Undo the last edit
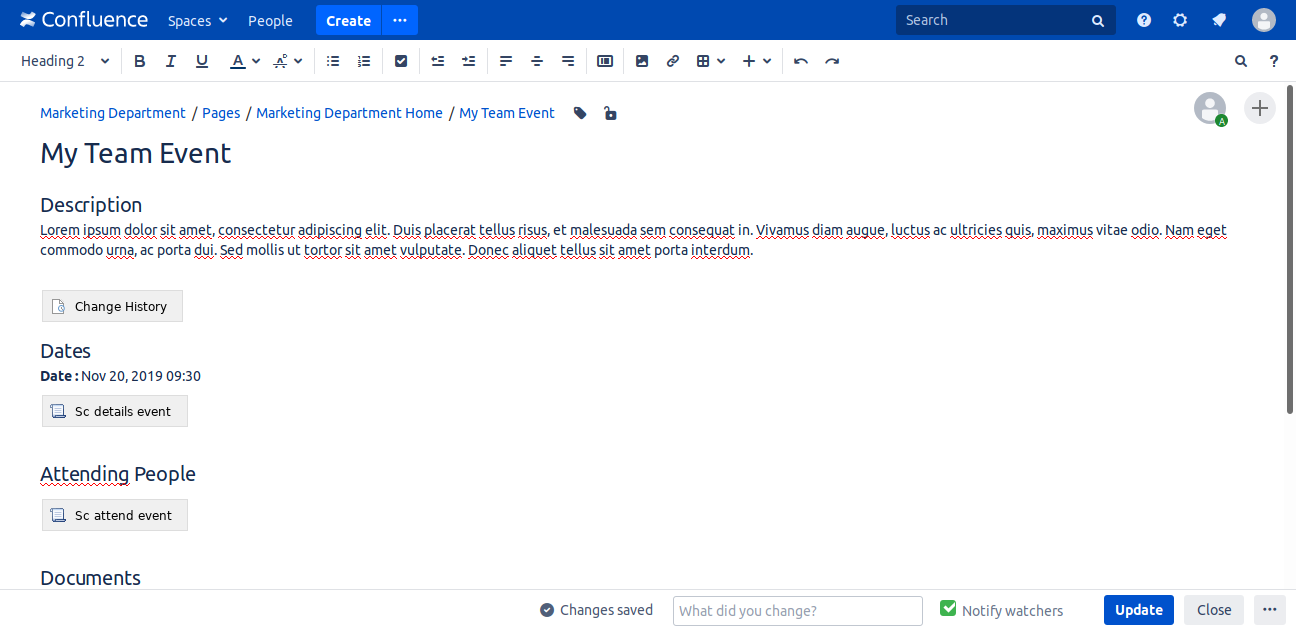Screen dimensions: 1296x630 point(800,61)
